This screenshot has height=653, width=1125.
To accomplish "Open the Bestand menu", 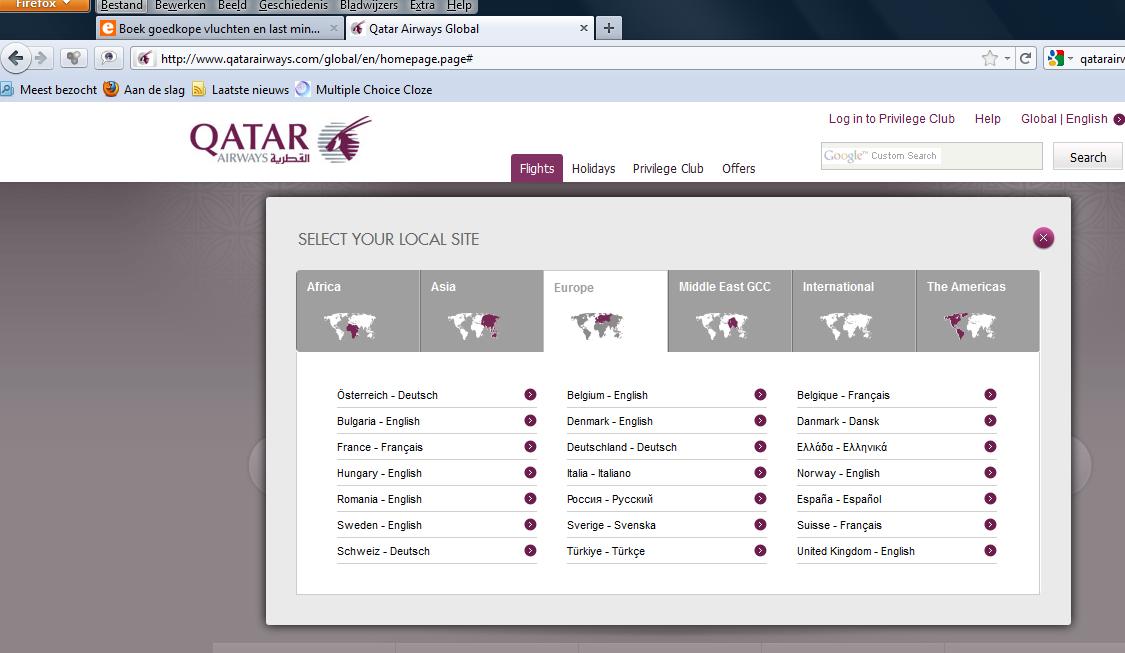I will (x=121, y=6).
